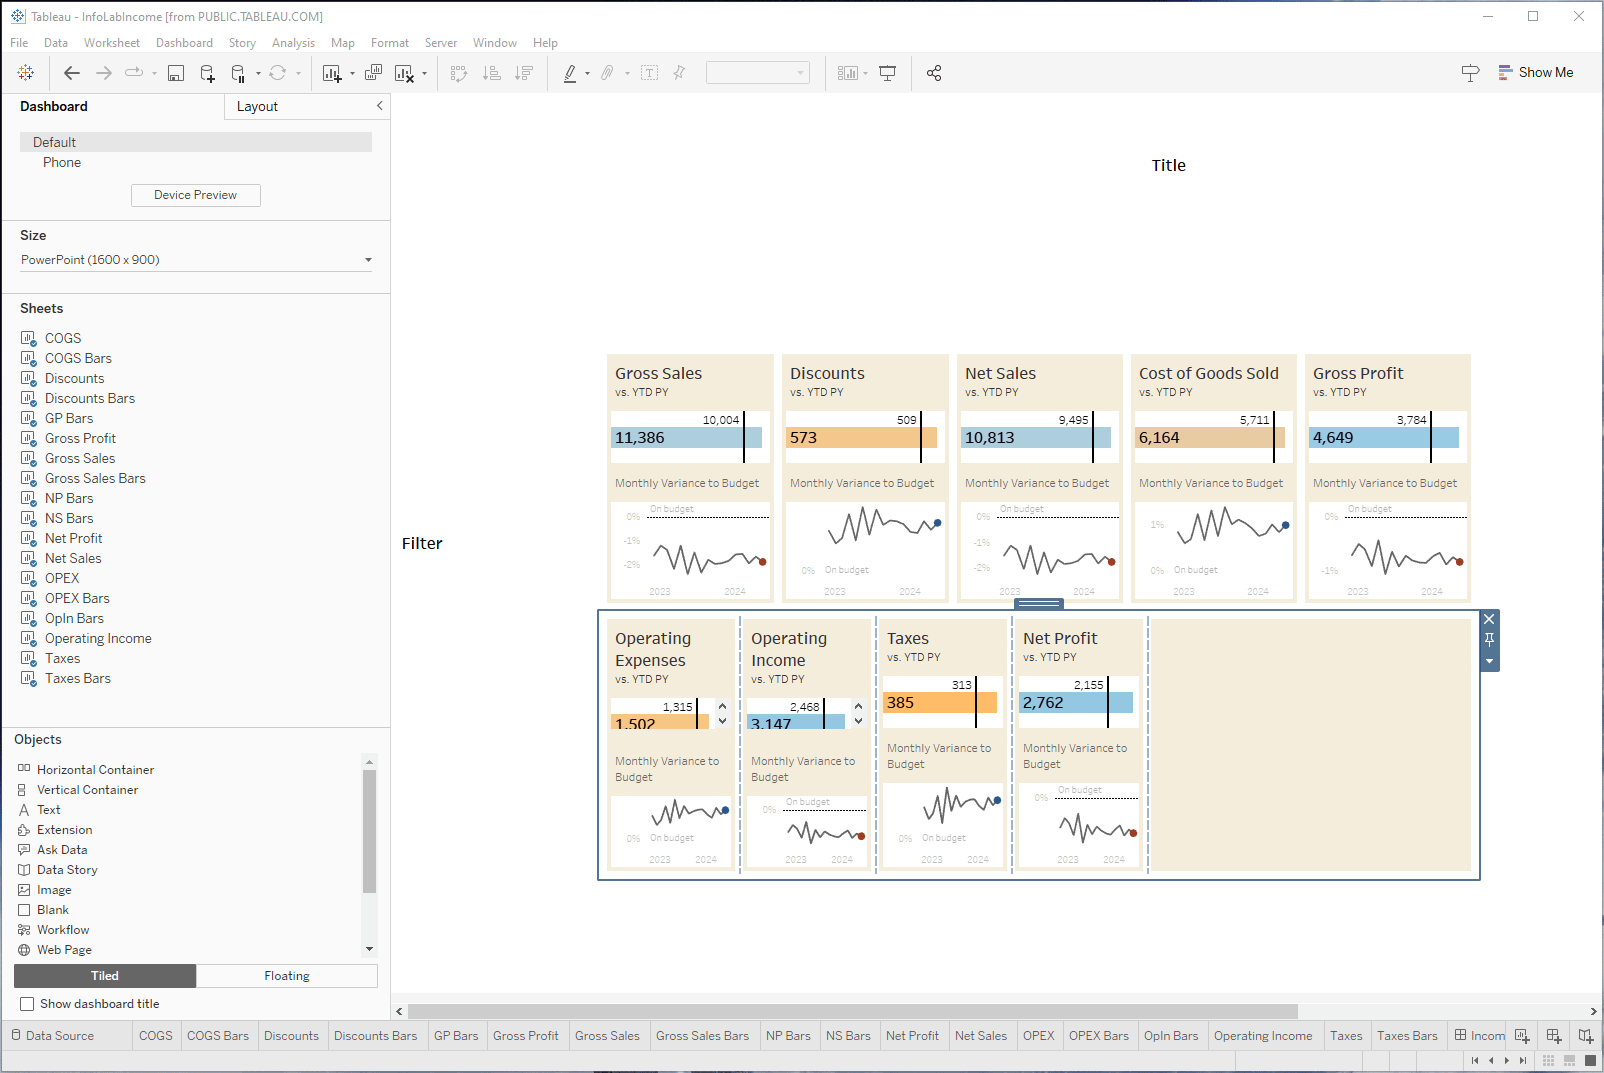
Task: Switch to the Layout tab
Action: 257,107
